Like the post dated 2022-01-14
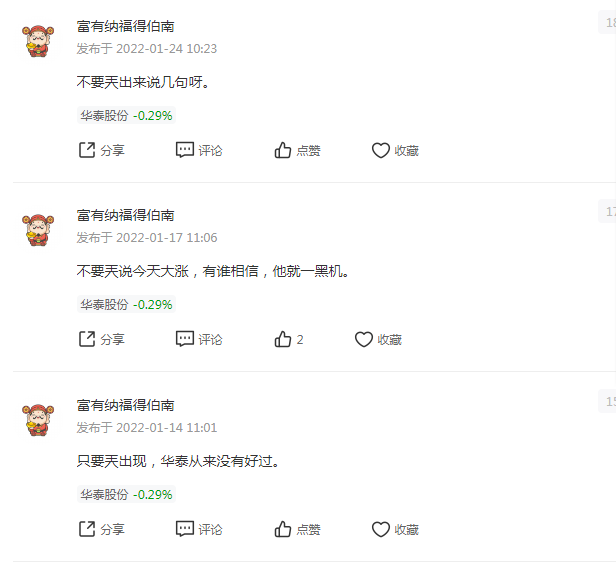 click(x=297, y=529)
